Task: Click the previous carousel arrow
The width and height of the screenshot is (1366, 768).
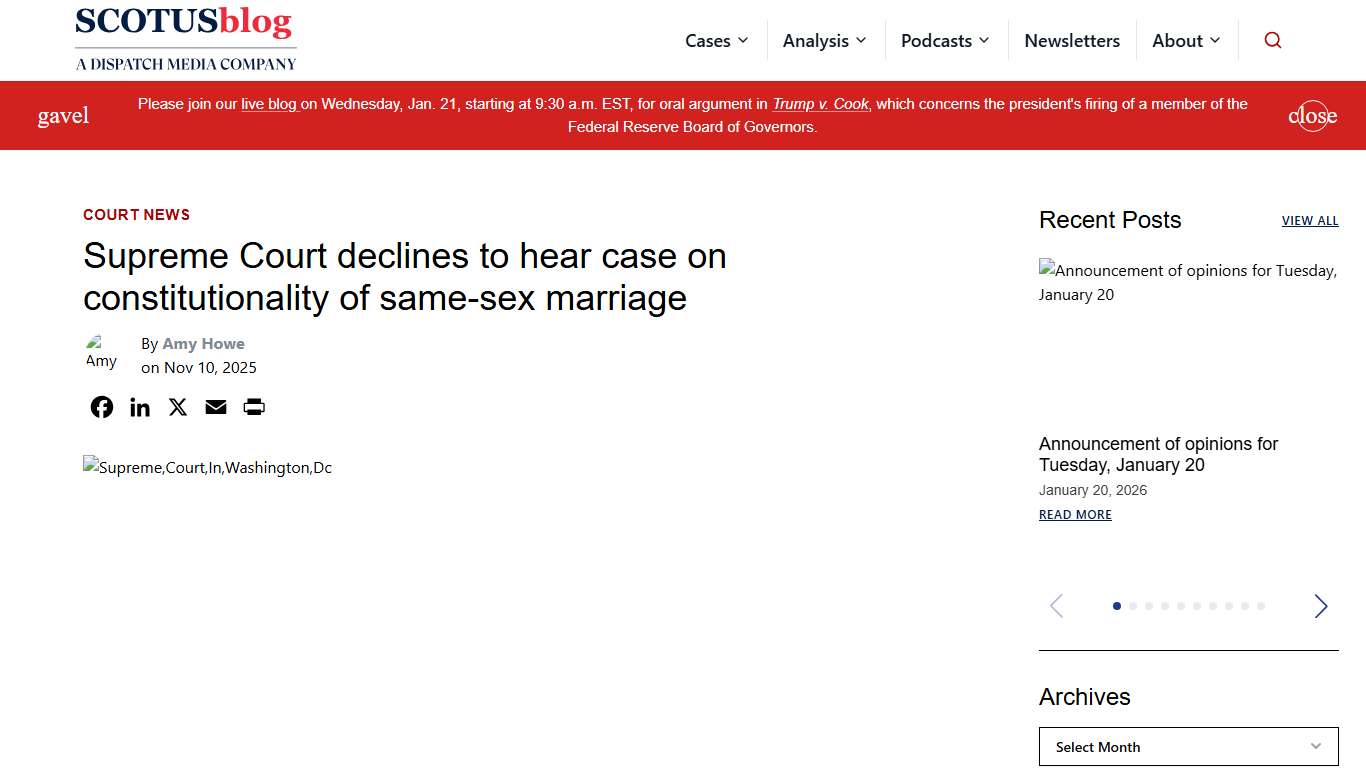Action: pos(1056,606)
